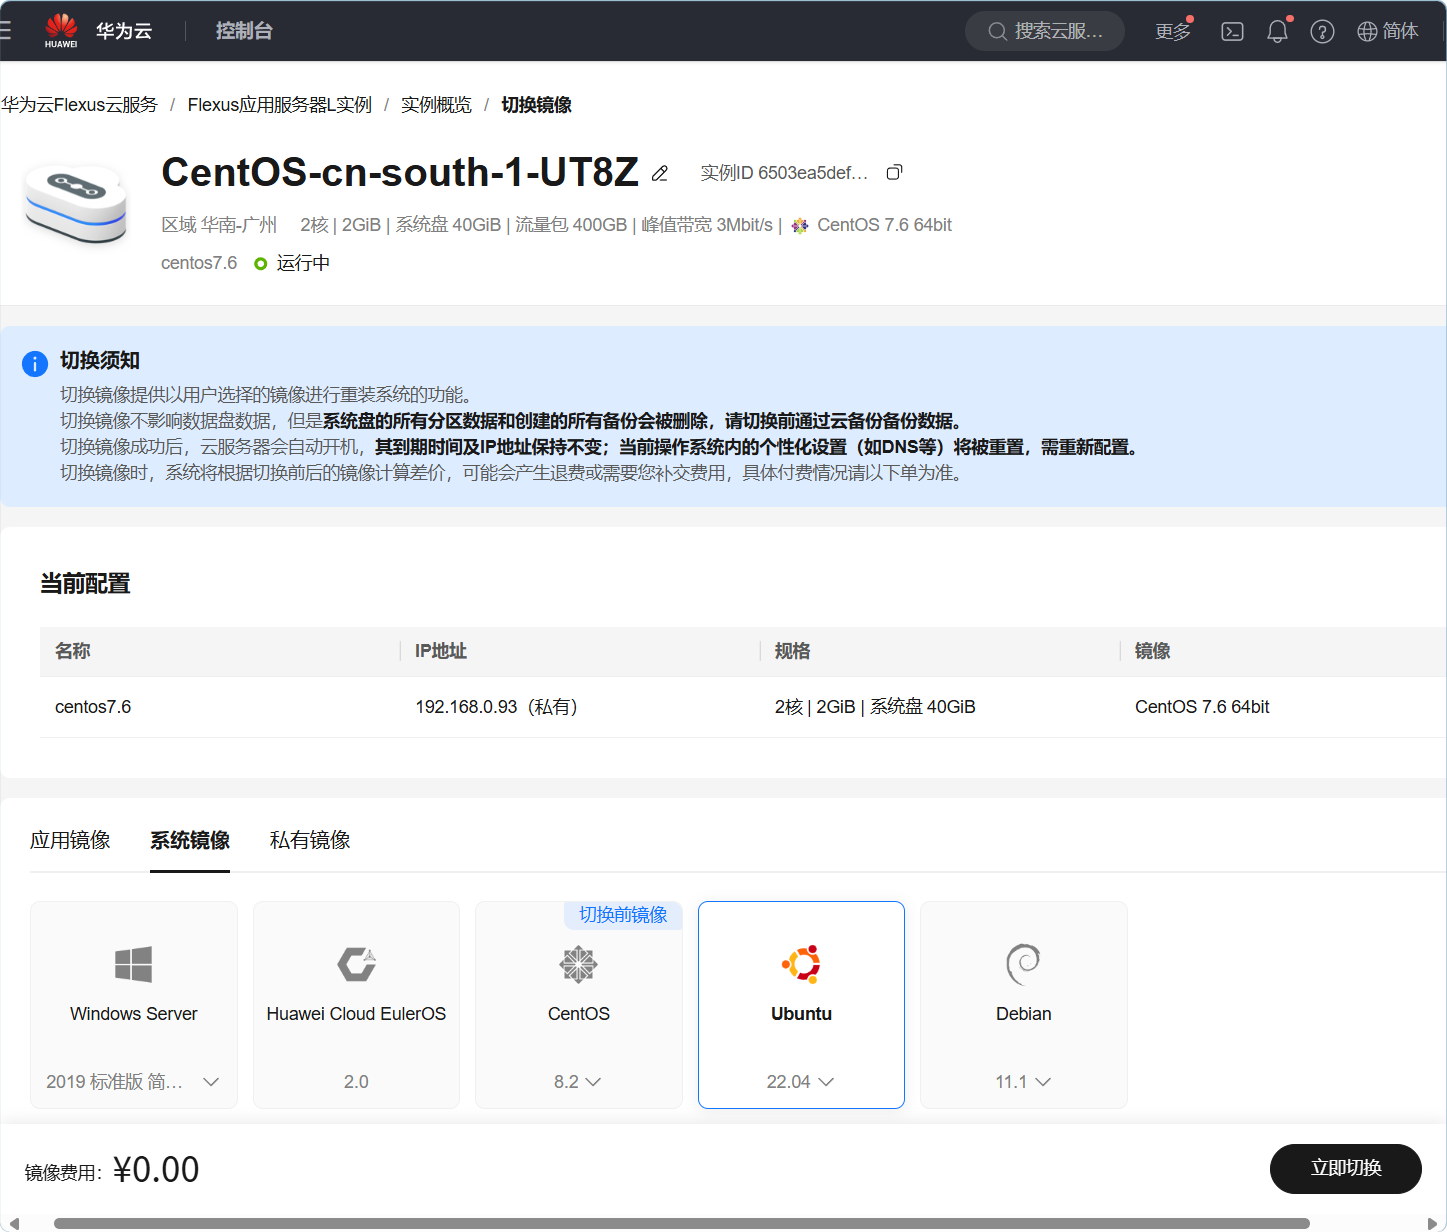Click the Ubuntu logo icon
The width and height of the screenshot is (1447, 1232).
(x=801, y=964)
